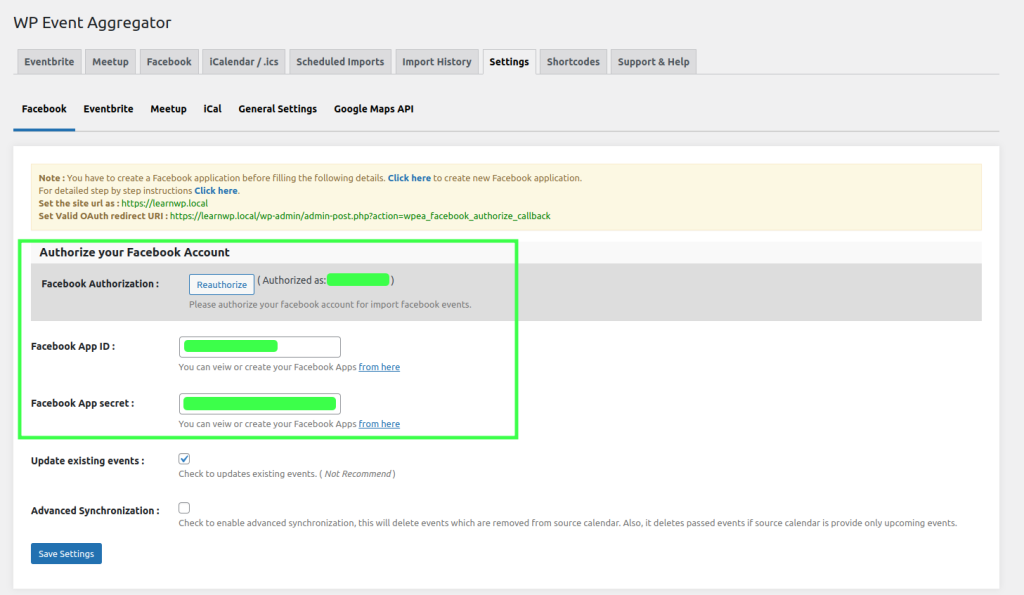
Task: Switch to the Meetup top import tab
Action: pyautogui.click(x=110, y=62)
